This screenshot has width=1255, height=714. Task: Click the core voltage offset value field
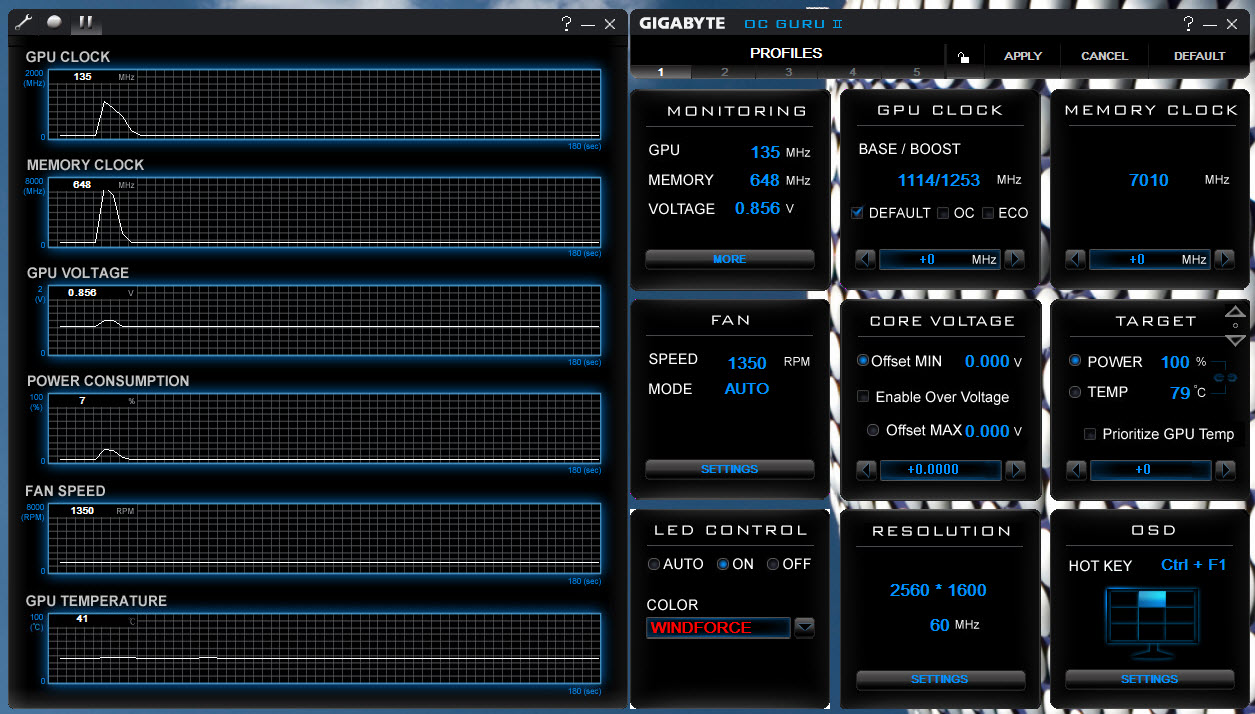pyautogui.click(x=940, y=470)
